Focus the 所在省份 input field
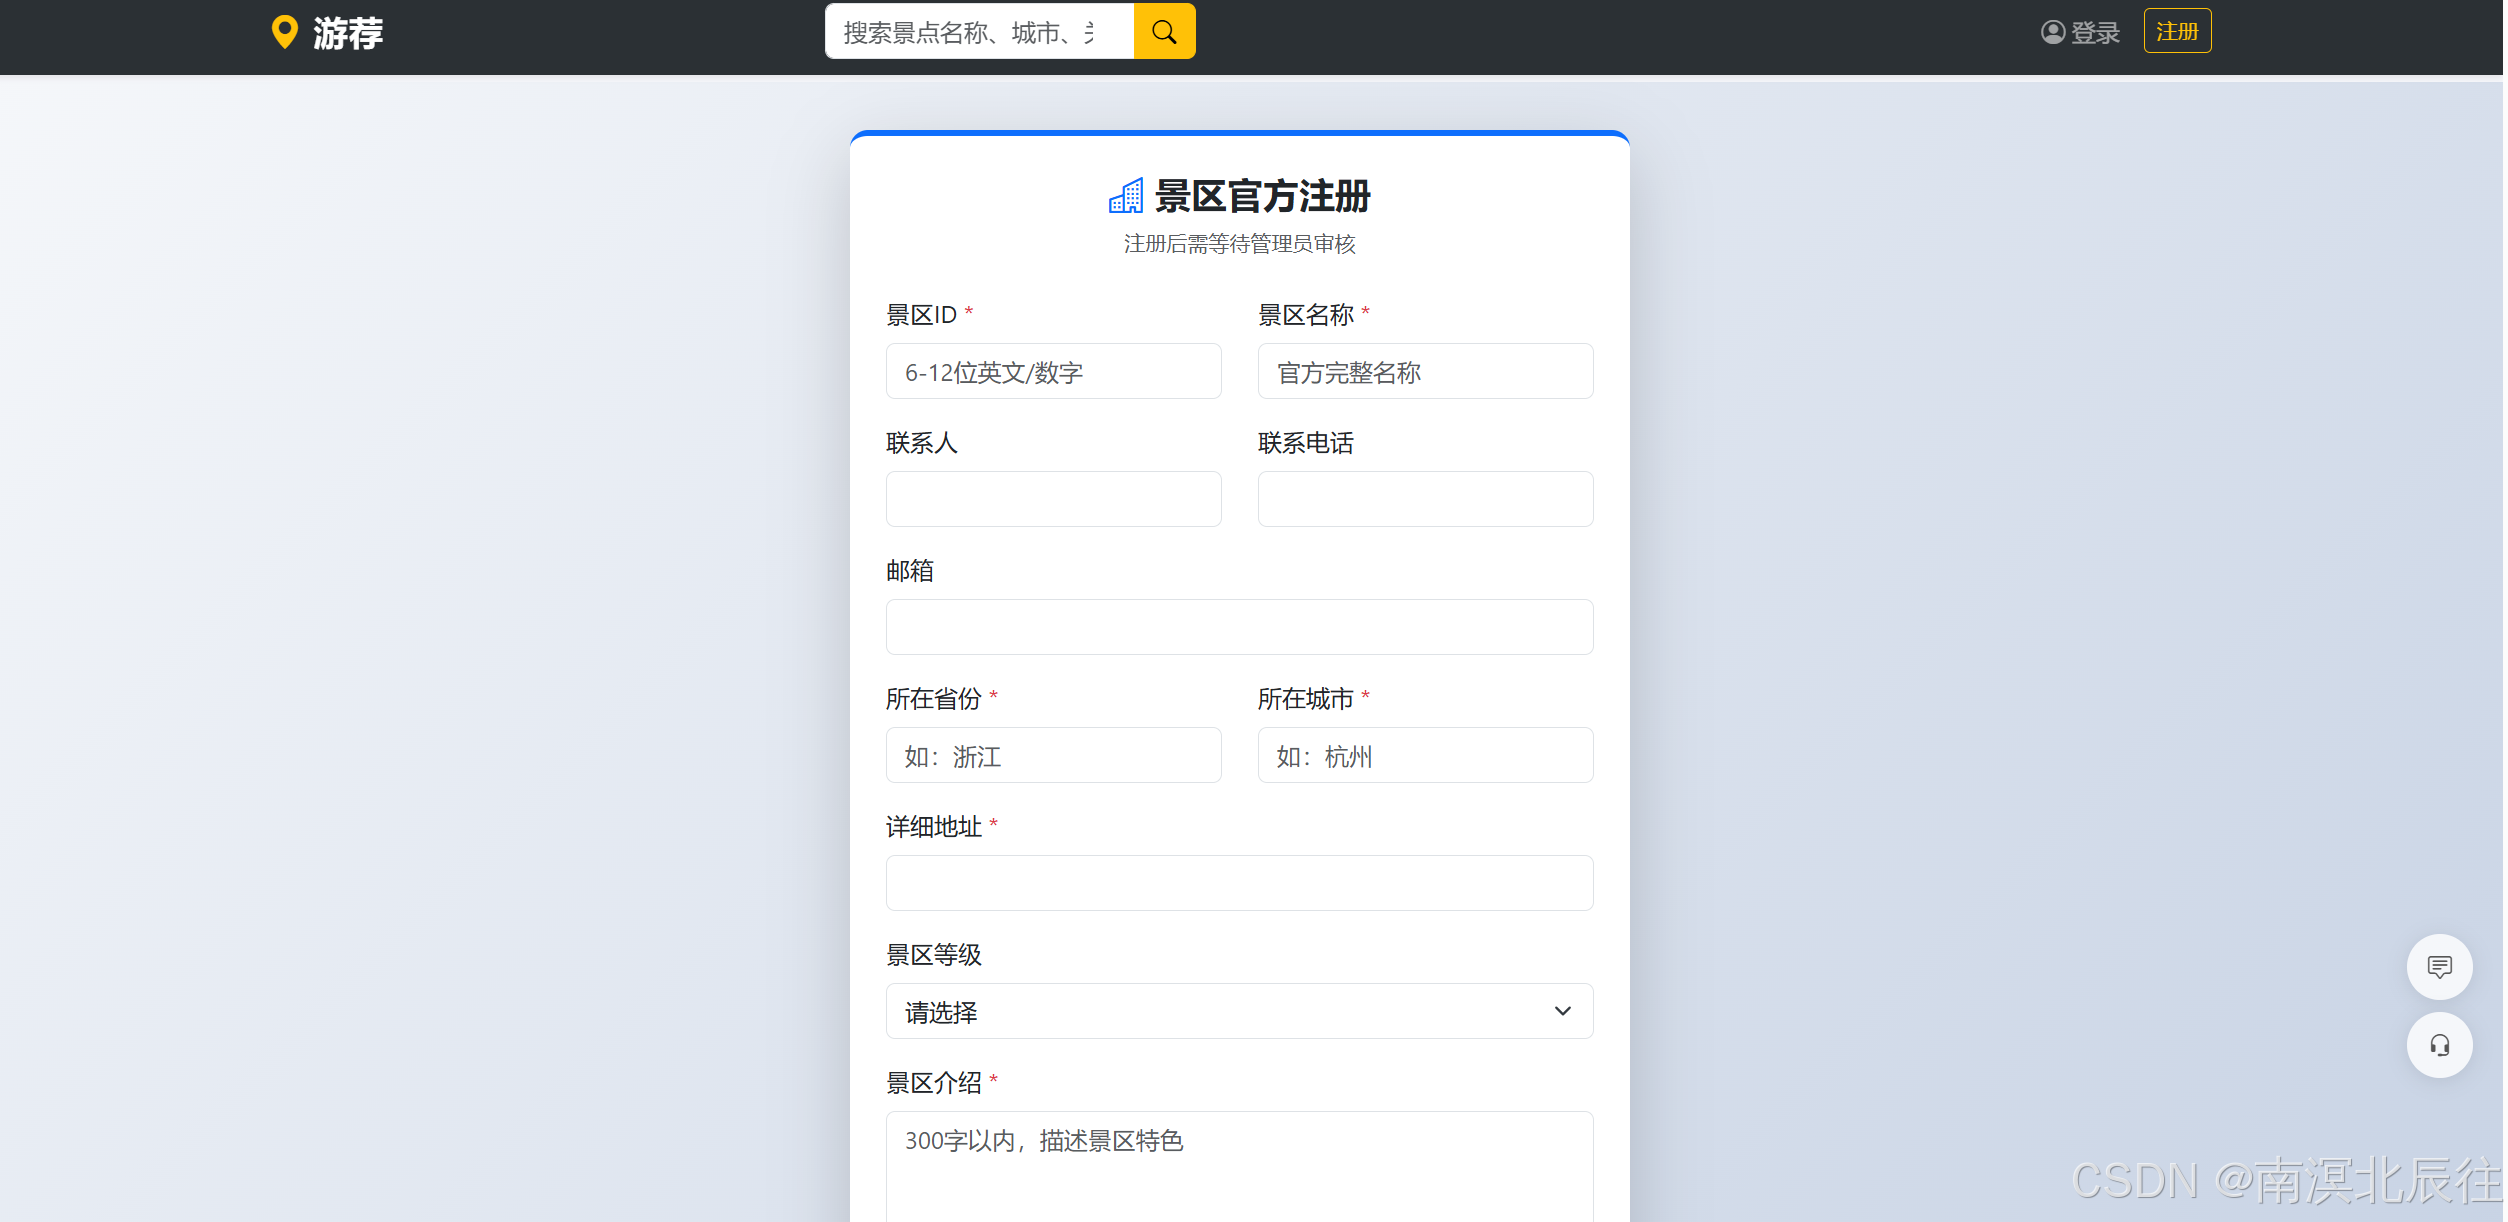This screenshot has height=1222, width=2508. point(1053,755)
